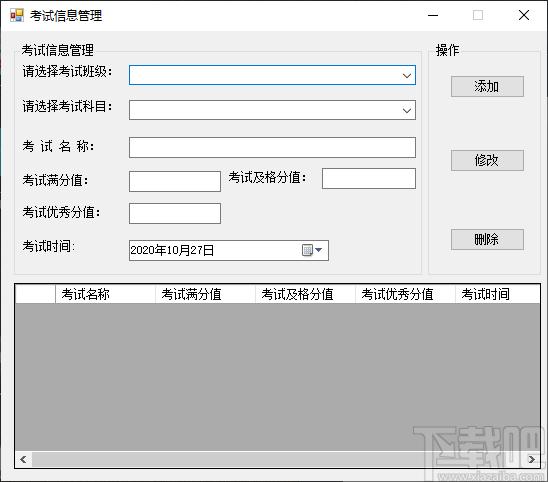
Task: Select the 考试名称 column header
Action: click(x=105, y=294)
